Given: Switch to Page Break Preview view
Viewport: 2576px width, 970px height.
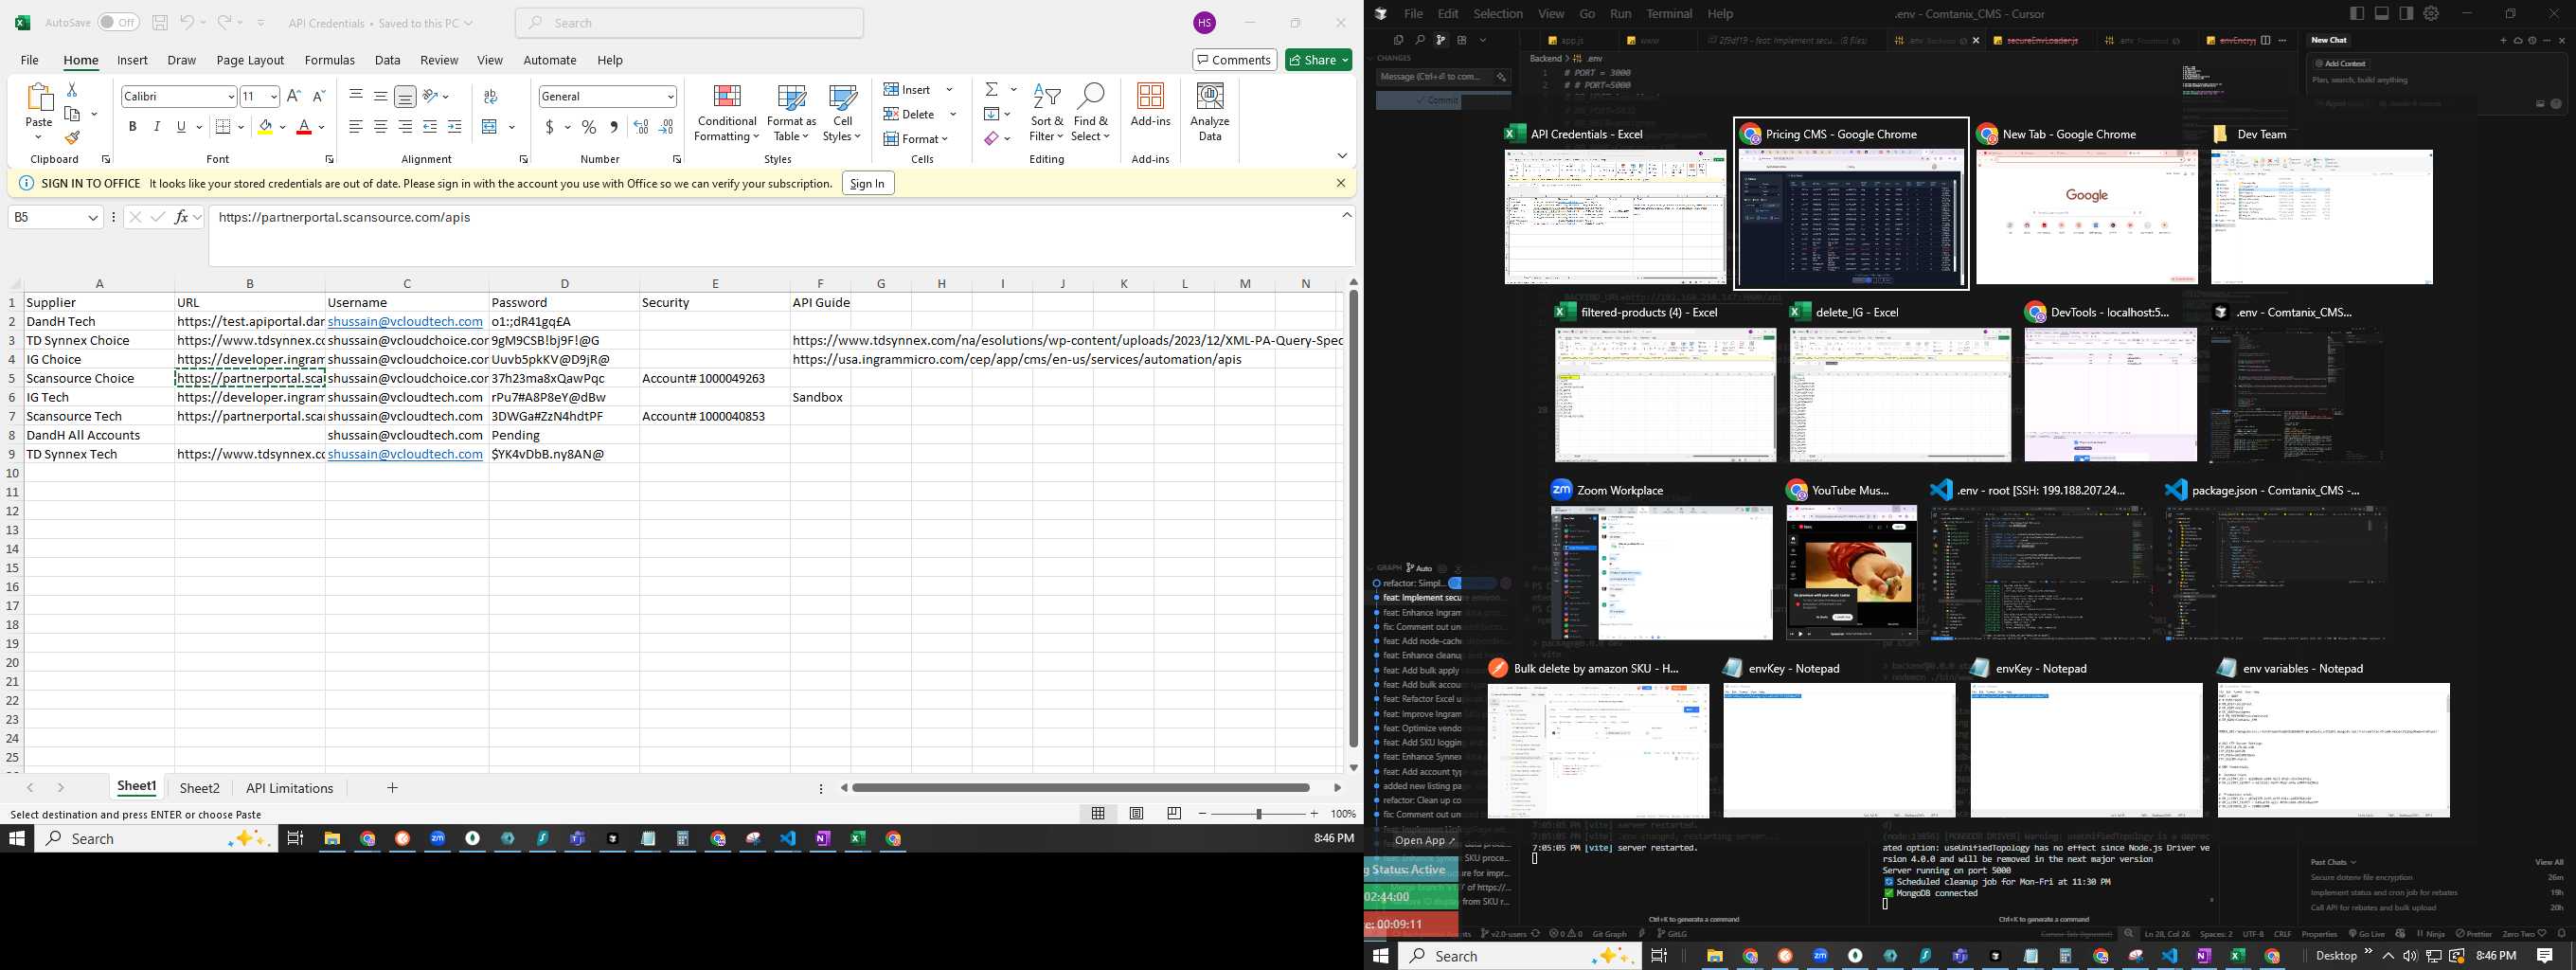Looking at the screenshot, I should [x=1174, y=814].
